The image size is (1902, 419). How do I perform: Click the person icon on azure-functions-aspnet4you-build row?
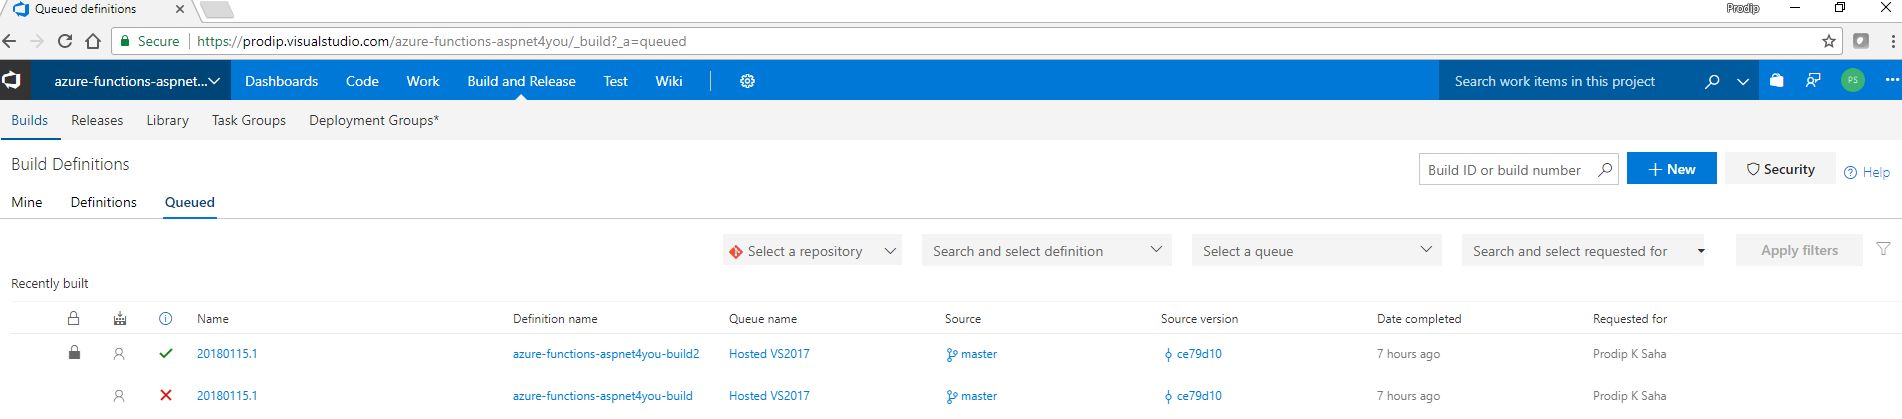click(x=119, y=395)
